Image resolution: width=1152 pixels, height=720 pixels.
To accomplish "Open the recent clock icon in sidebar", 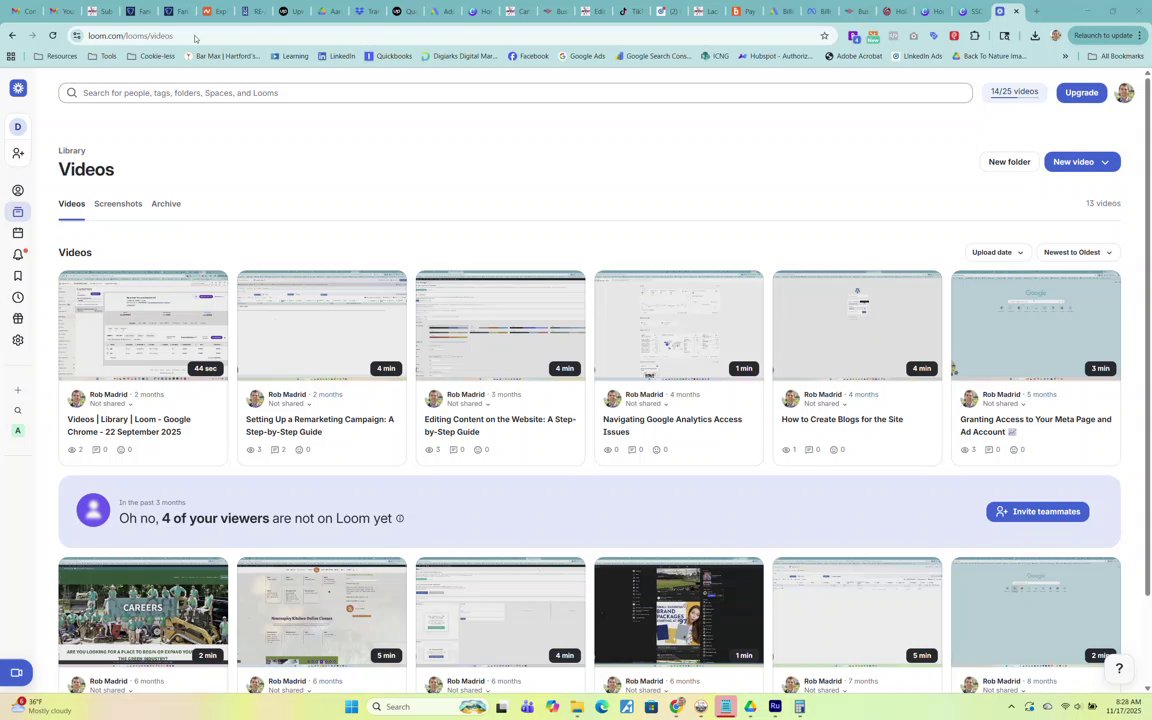I will point(18,298).
